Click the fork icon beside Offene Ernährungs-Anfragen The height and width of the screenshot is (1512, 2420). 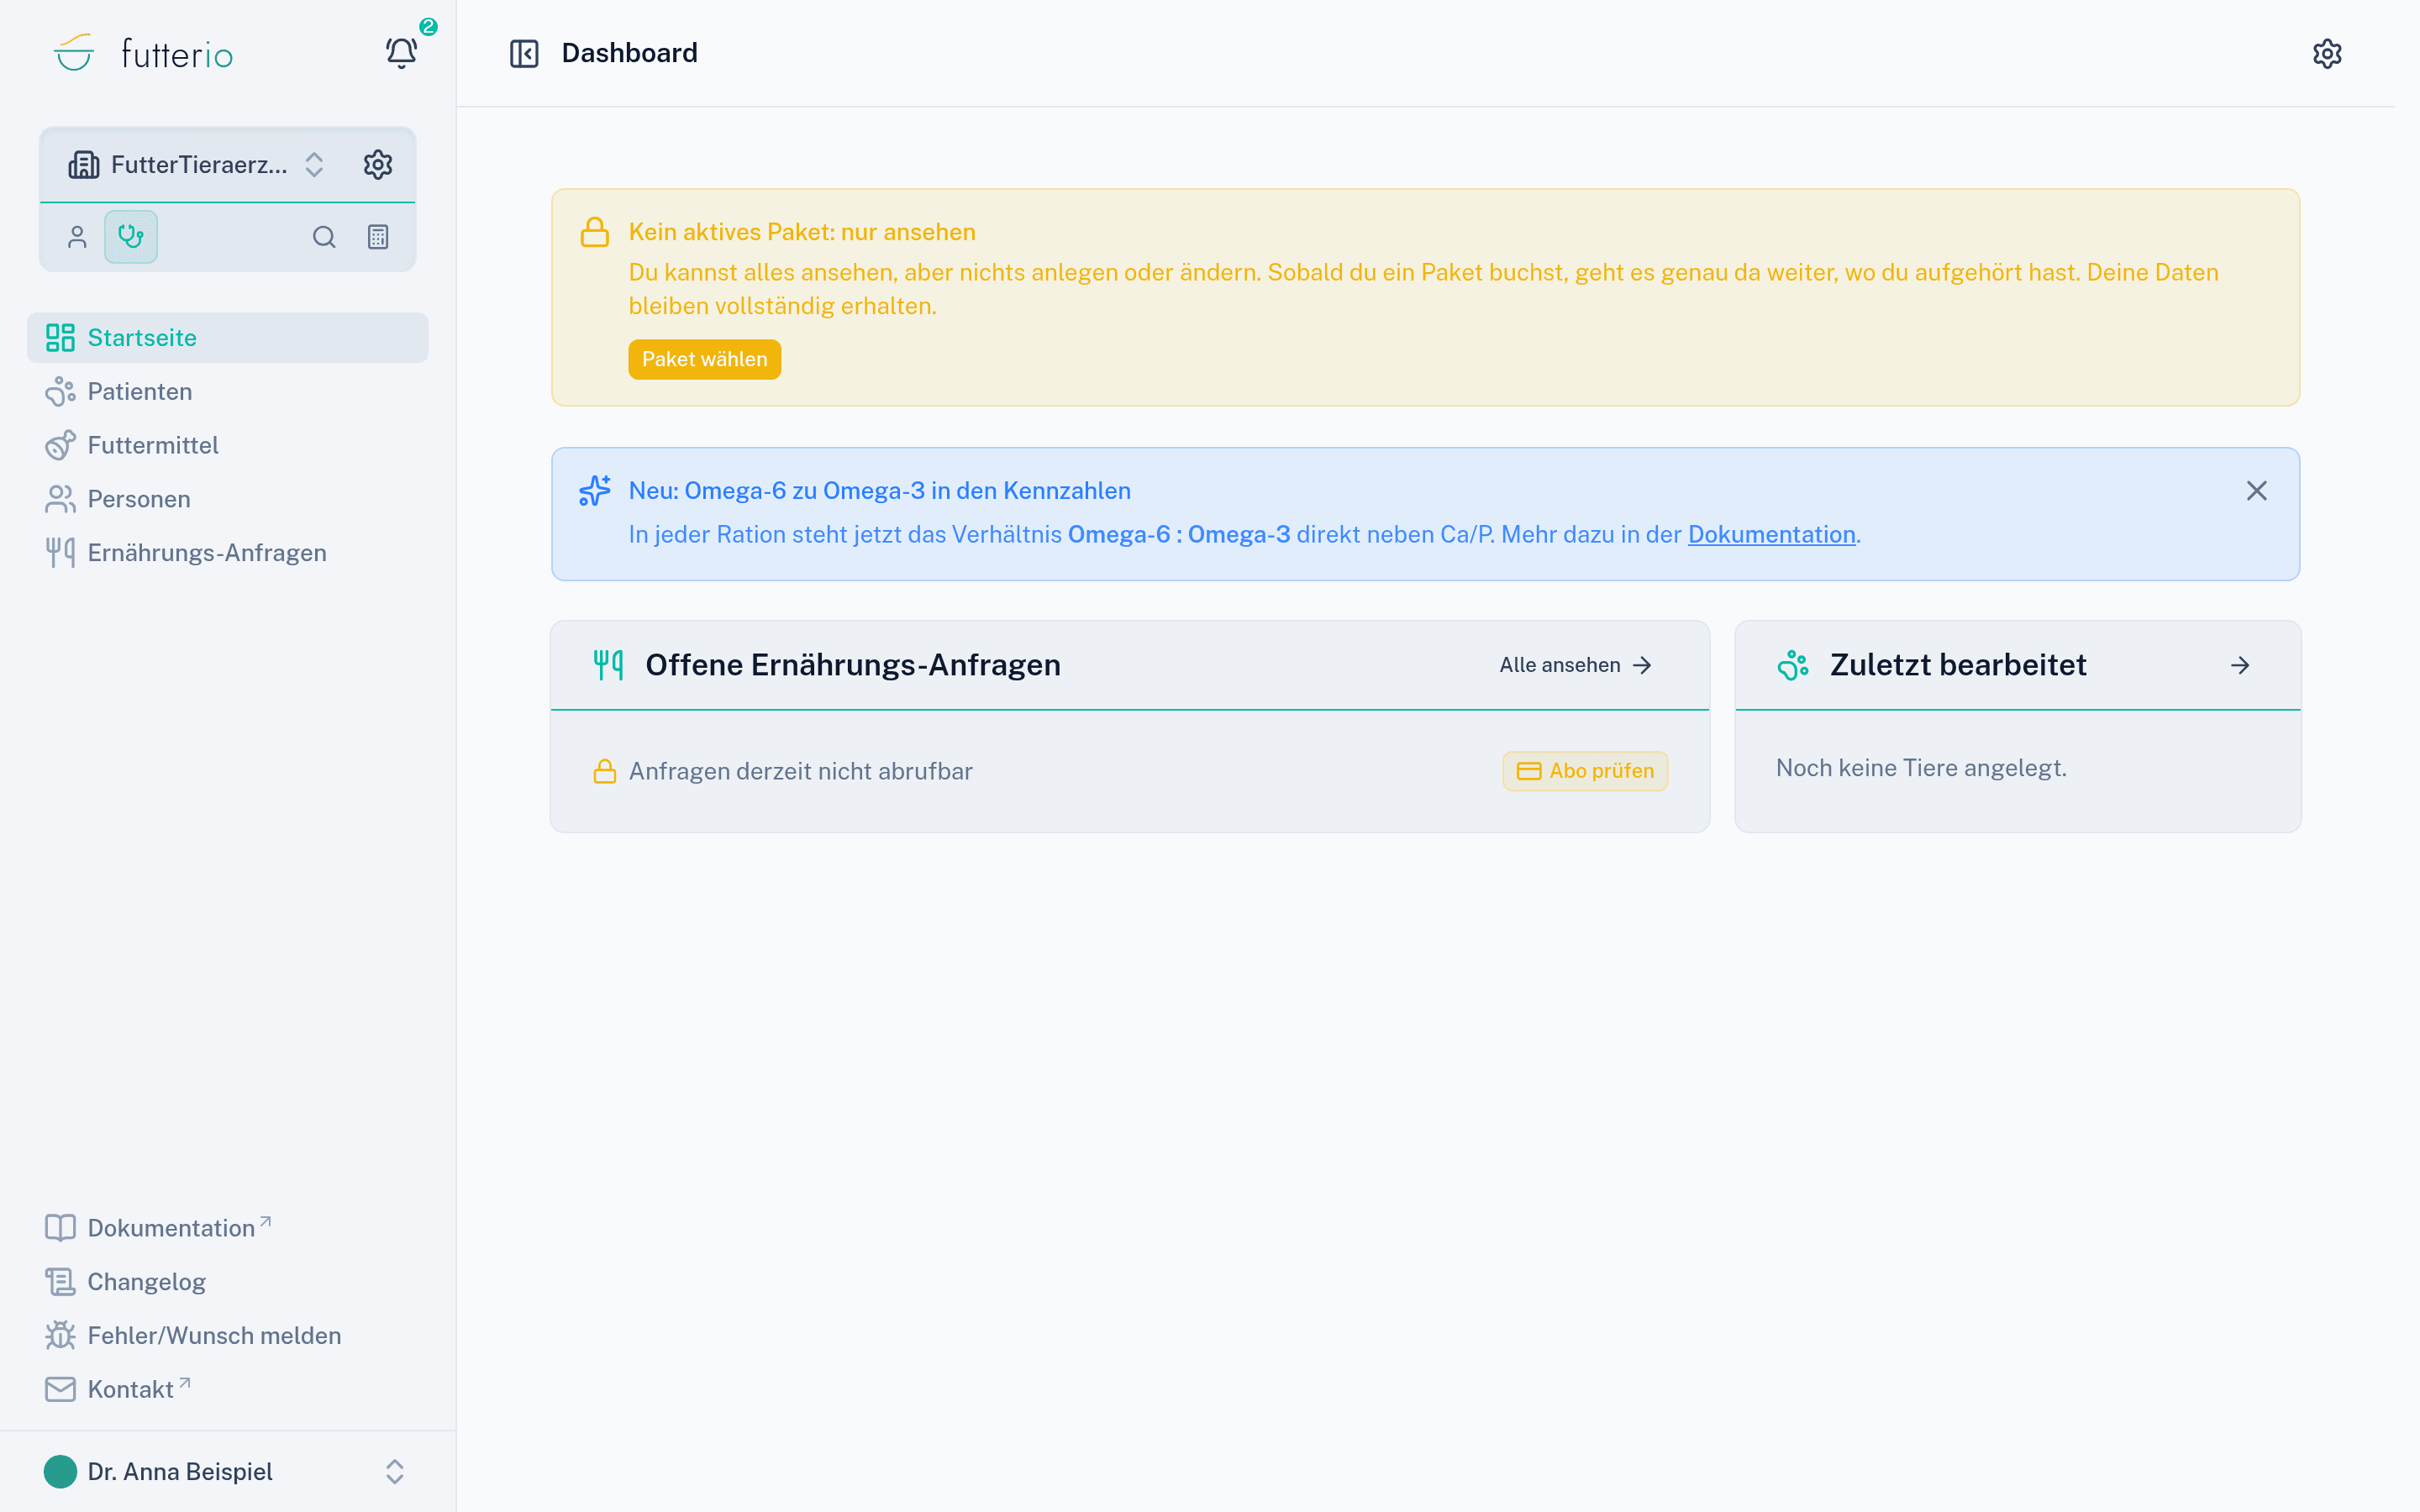click(608, 665)
